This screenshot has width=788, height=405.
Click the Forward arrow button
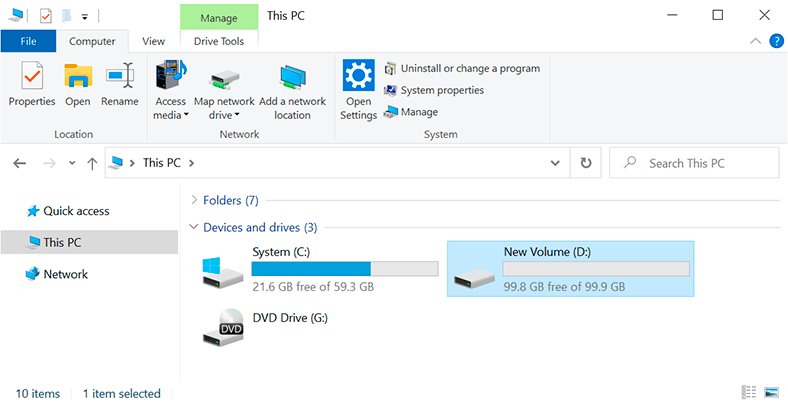[x=49, y=163]
